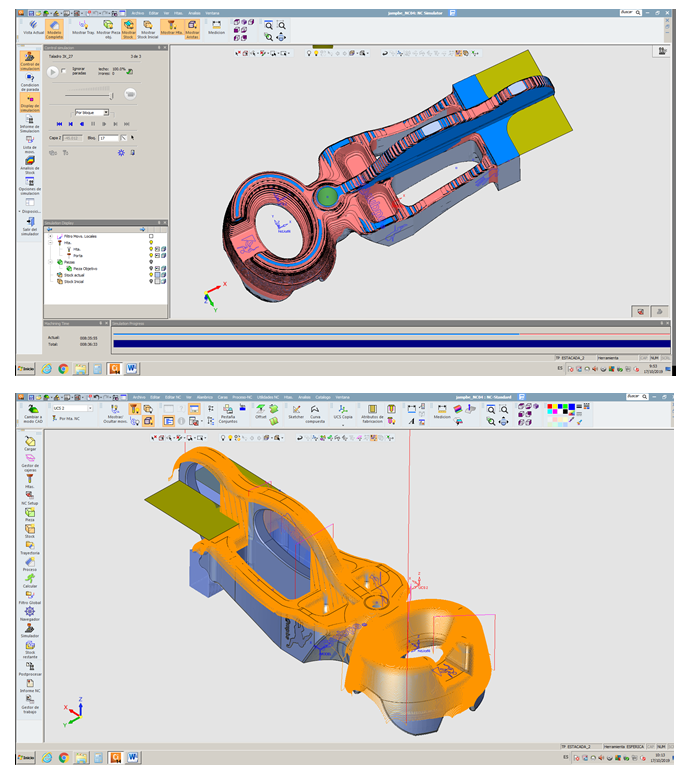Open Control de simulacion sidebar panel
Image resolution: width=682 pixels, height=773 pixels.
click(30, 61)
